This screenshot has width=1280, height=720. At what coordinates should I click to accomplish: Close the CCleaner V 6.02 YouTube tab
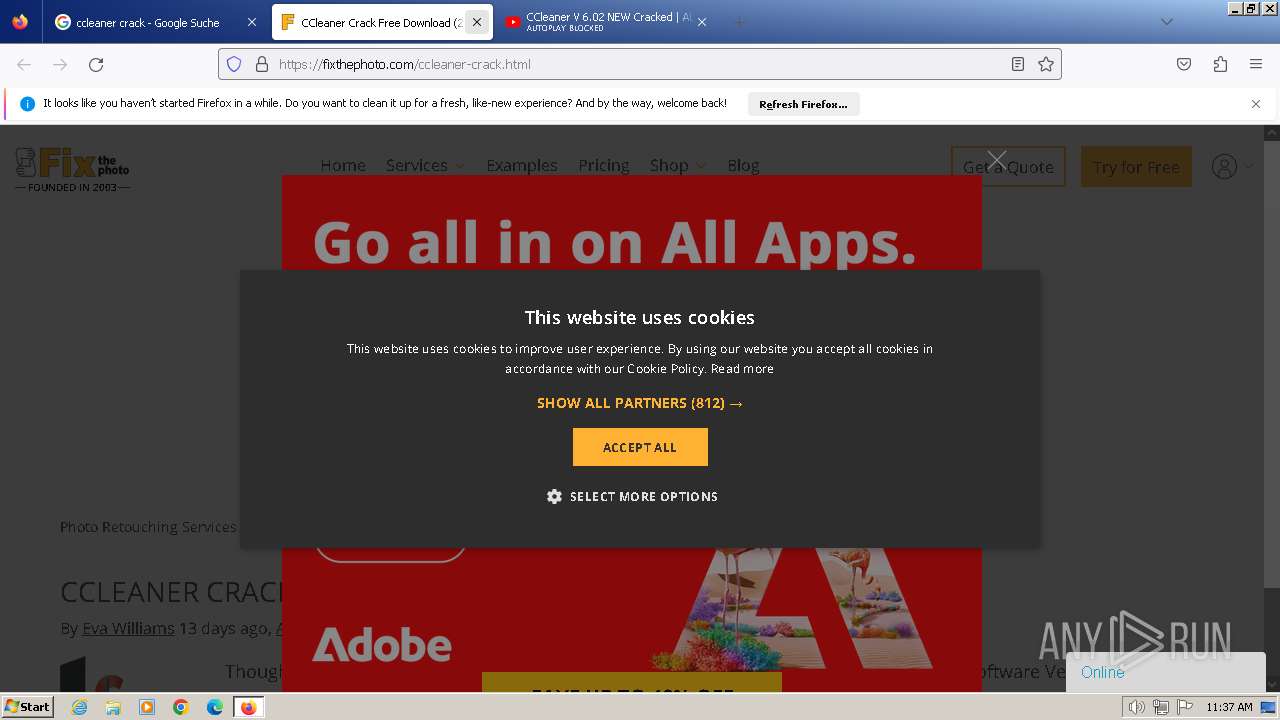(702, 22)
